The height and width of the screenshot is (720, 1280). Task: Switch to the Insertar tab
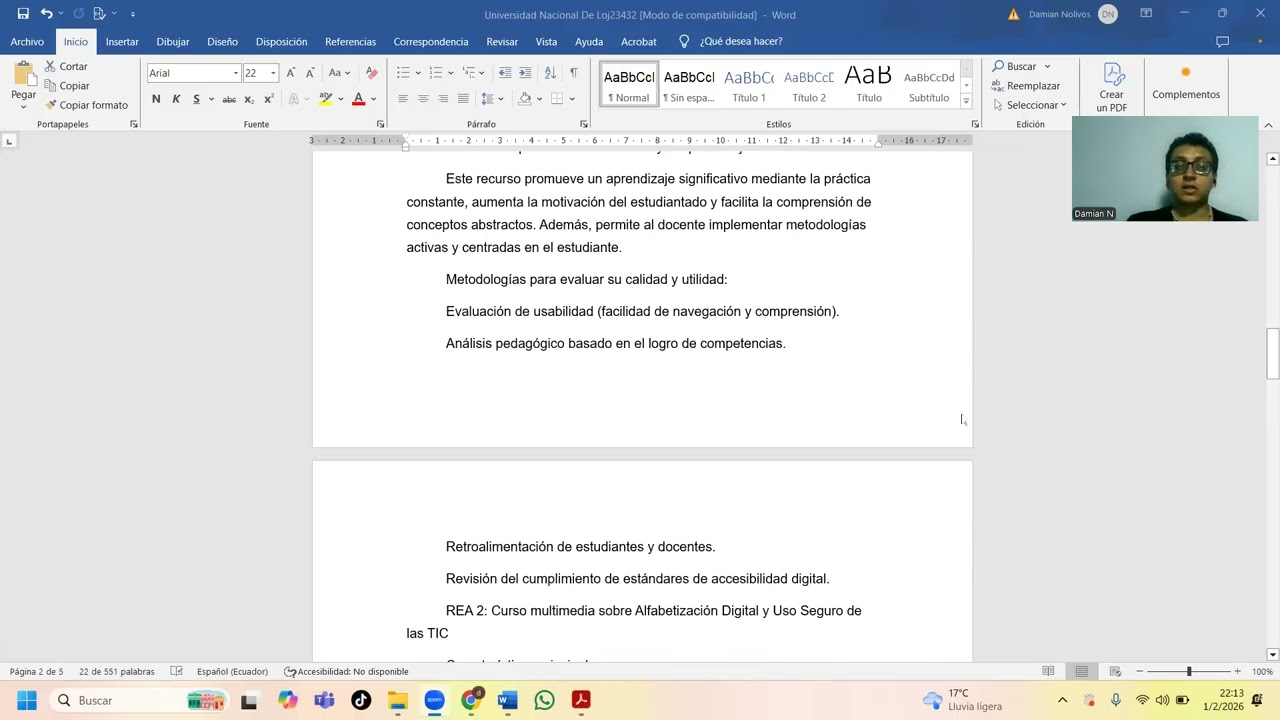[x=122, y=42]
